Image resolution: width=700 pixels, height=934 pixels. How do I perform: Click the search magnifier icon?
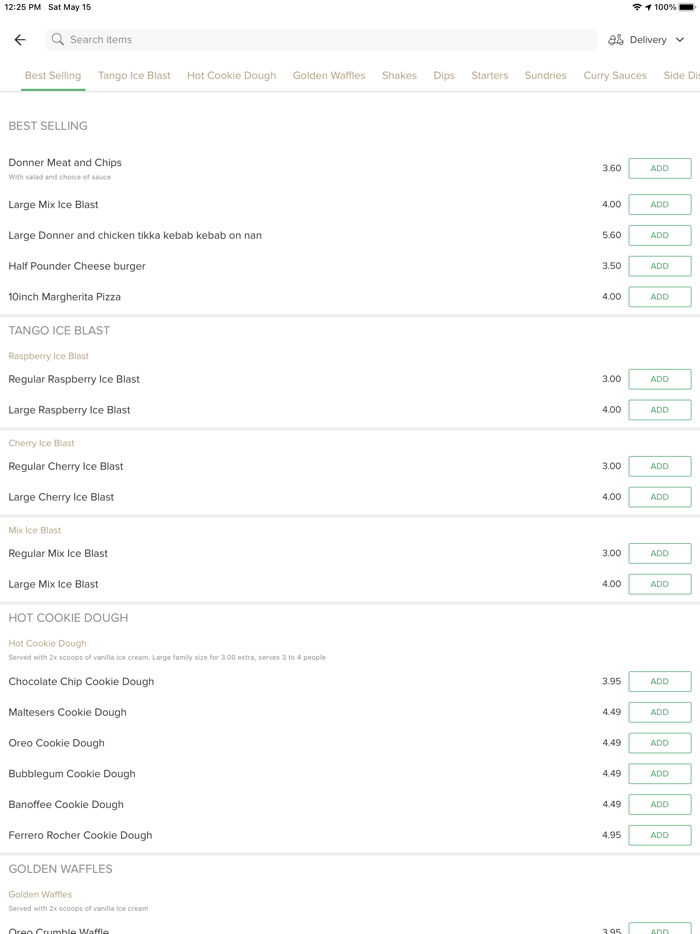58,40
